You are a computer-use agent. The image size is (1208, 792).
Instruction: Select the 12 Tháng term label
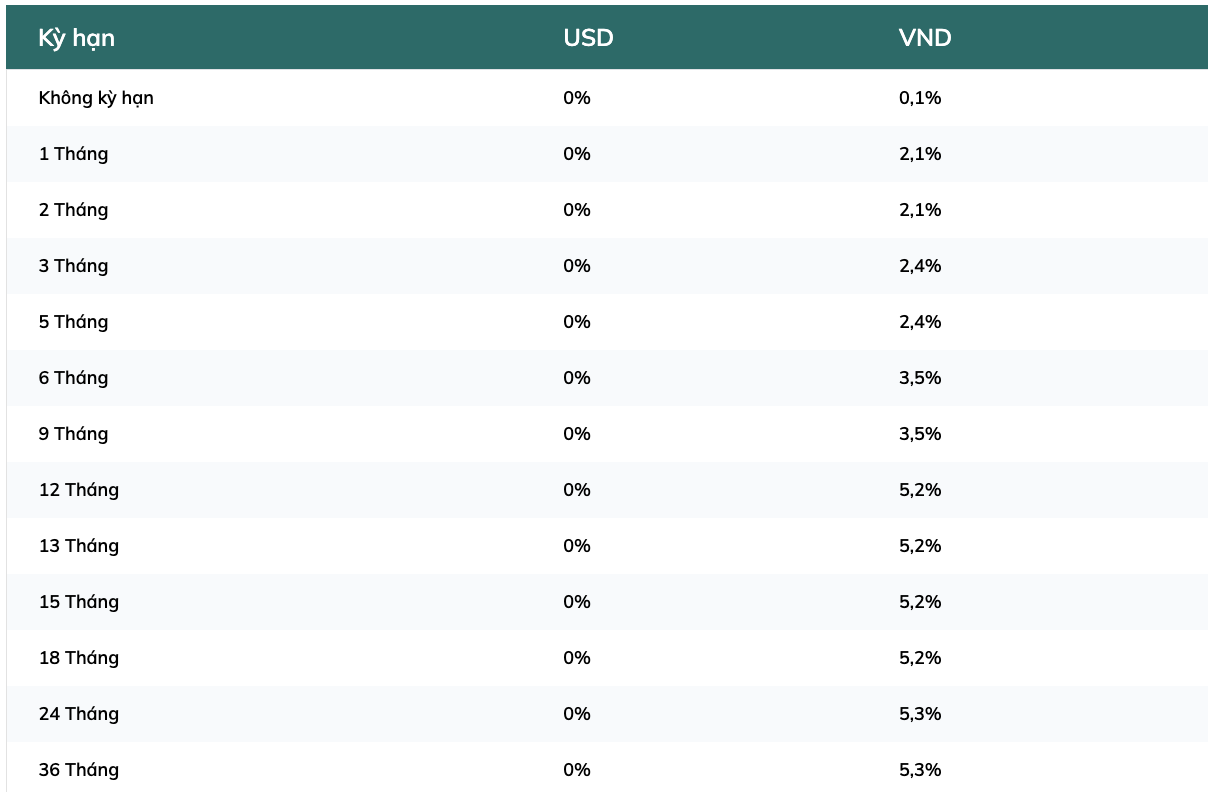click(78, 490)
